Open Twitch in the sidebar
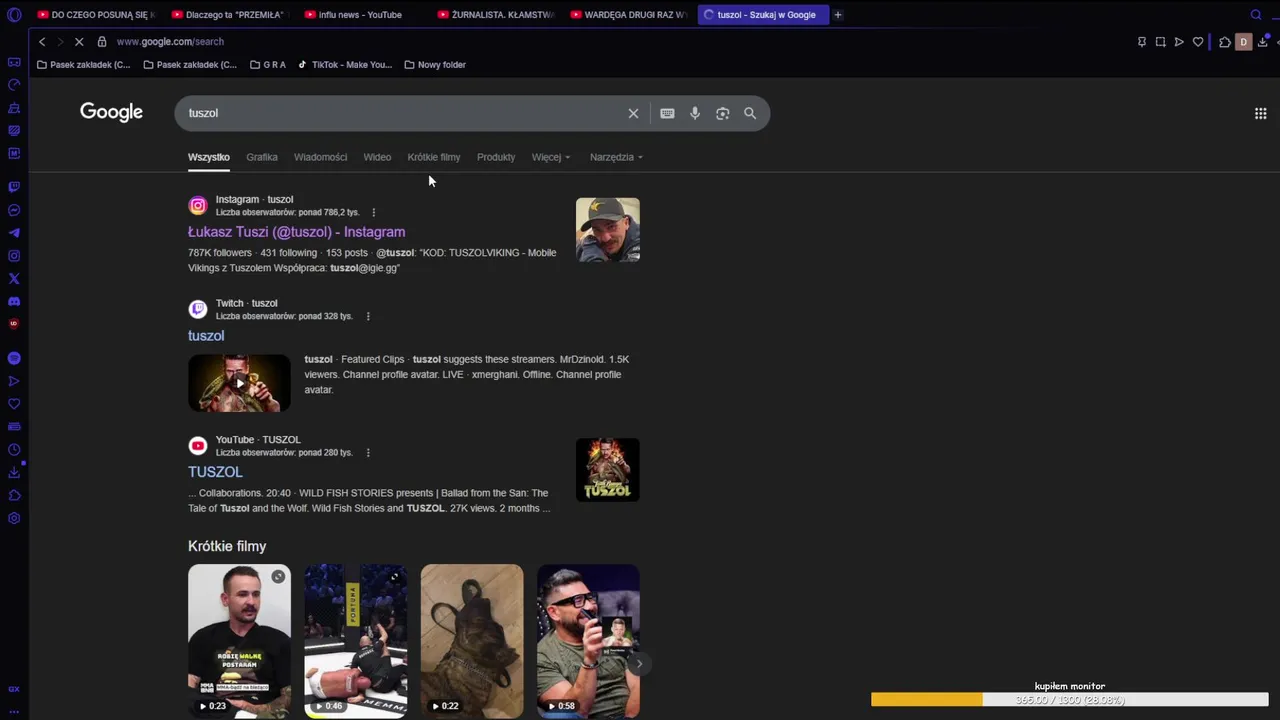 point(14,187)
